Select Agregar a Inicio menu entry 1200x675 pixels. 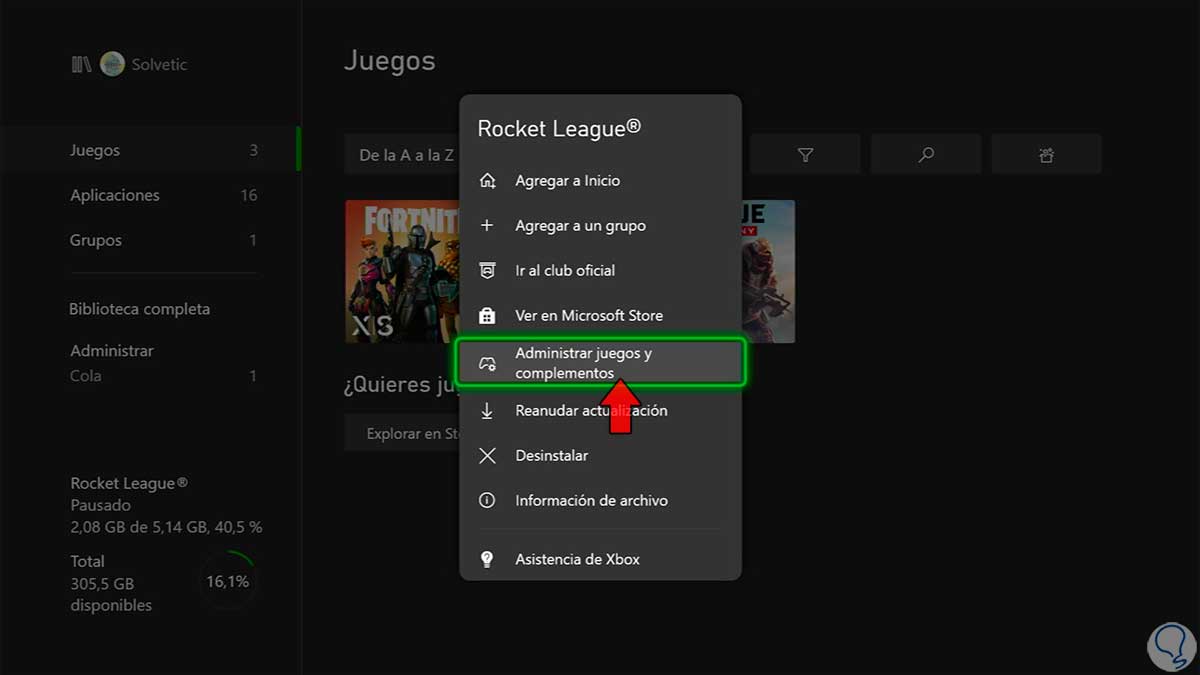600,181
